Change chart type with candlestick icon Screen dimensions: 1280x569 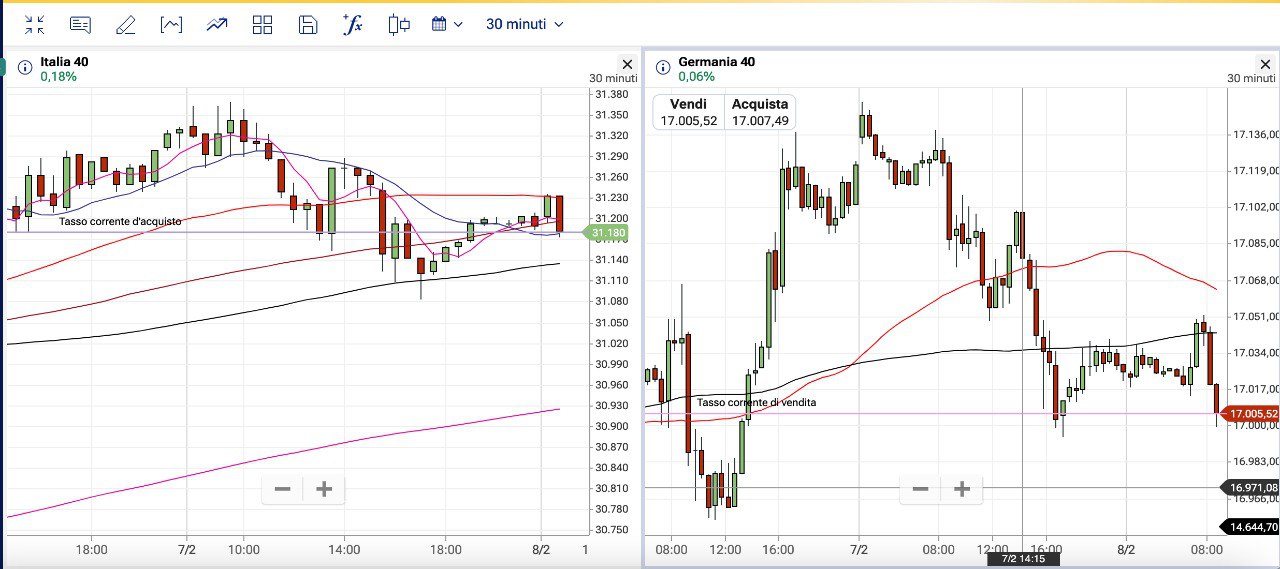point(399,24)
